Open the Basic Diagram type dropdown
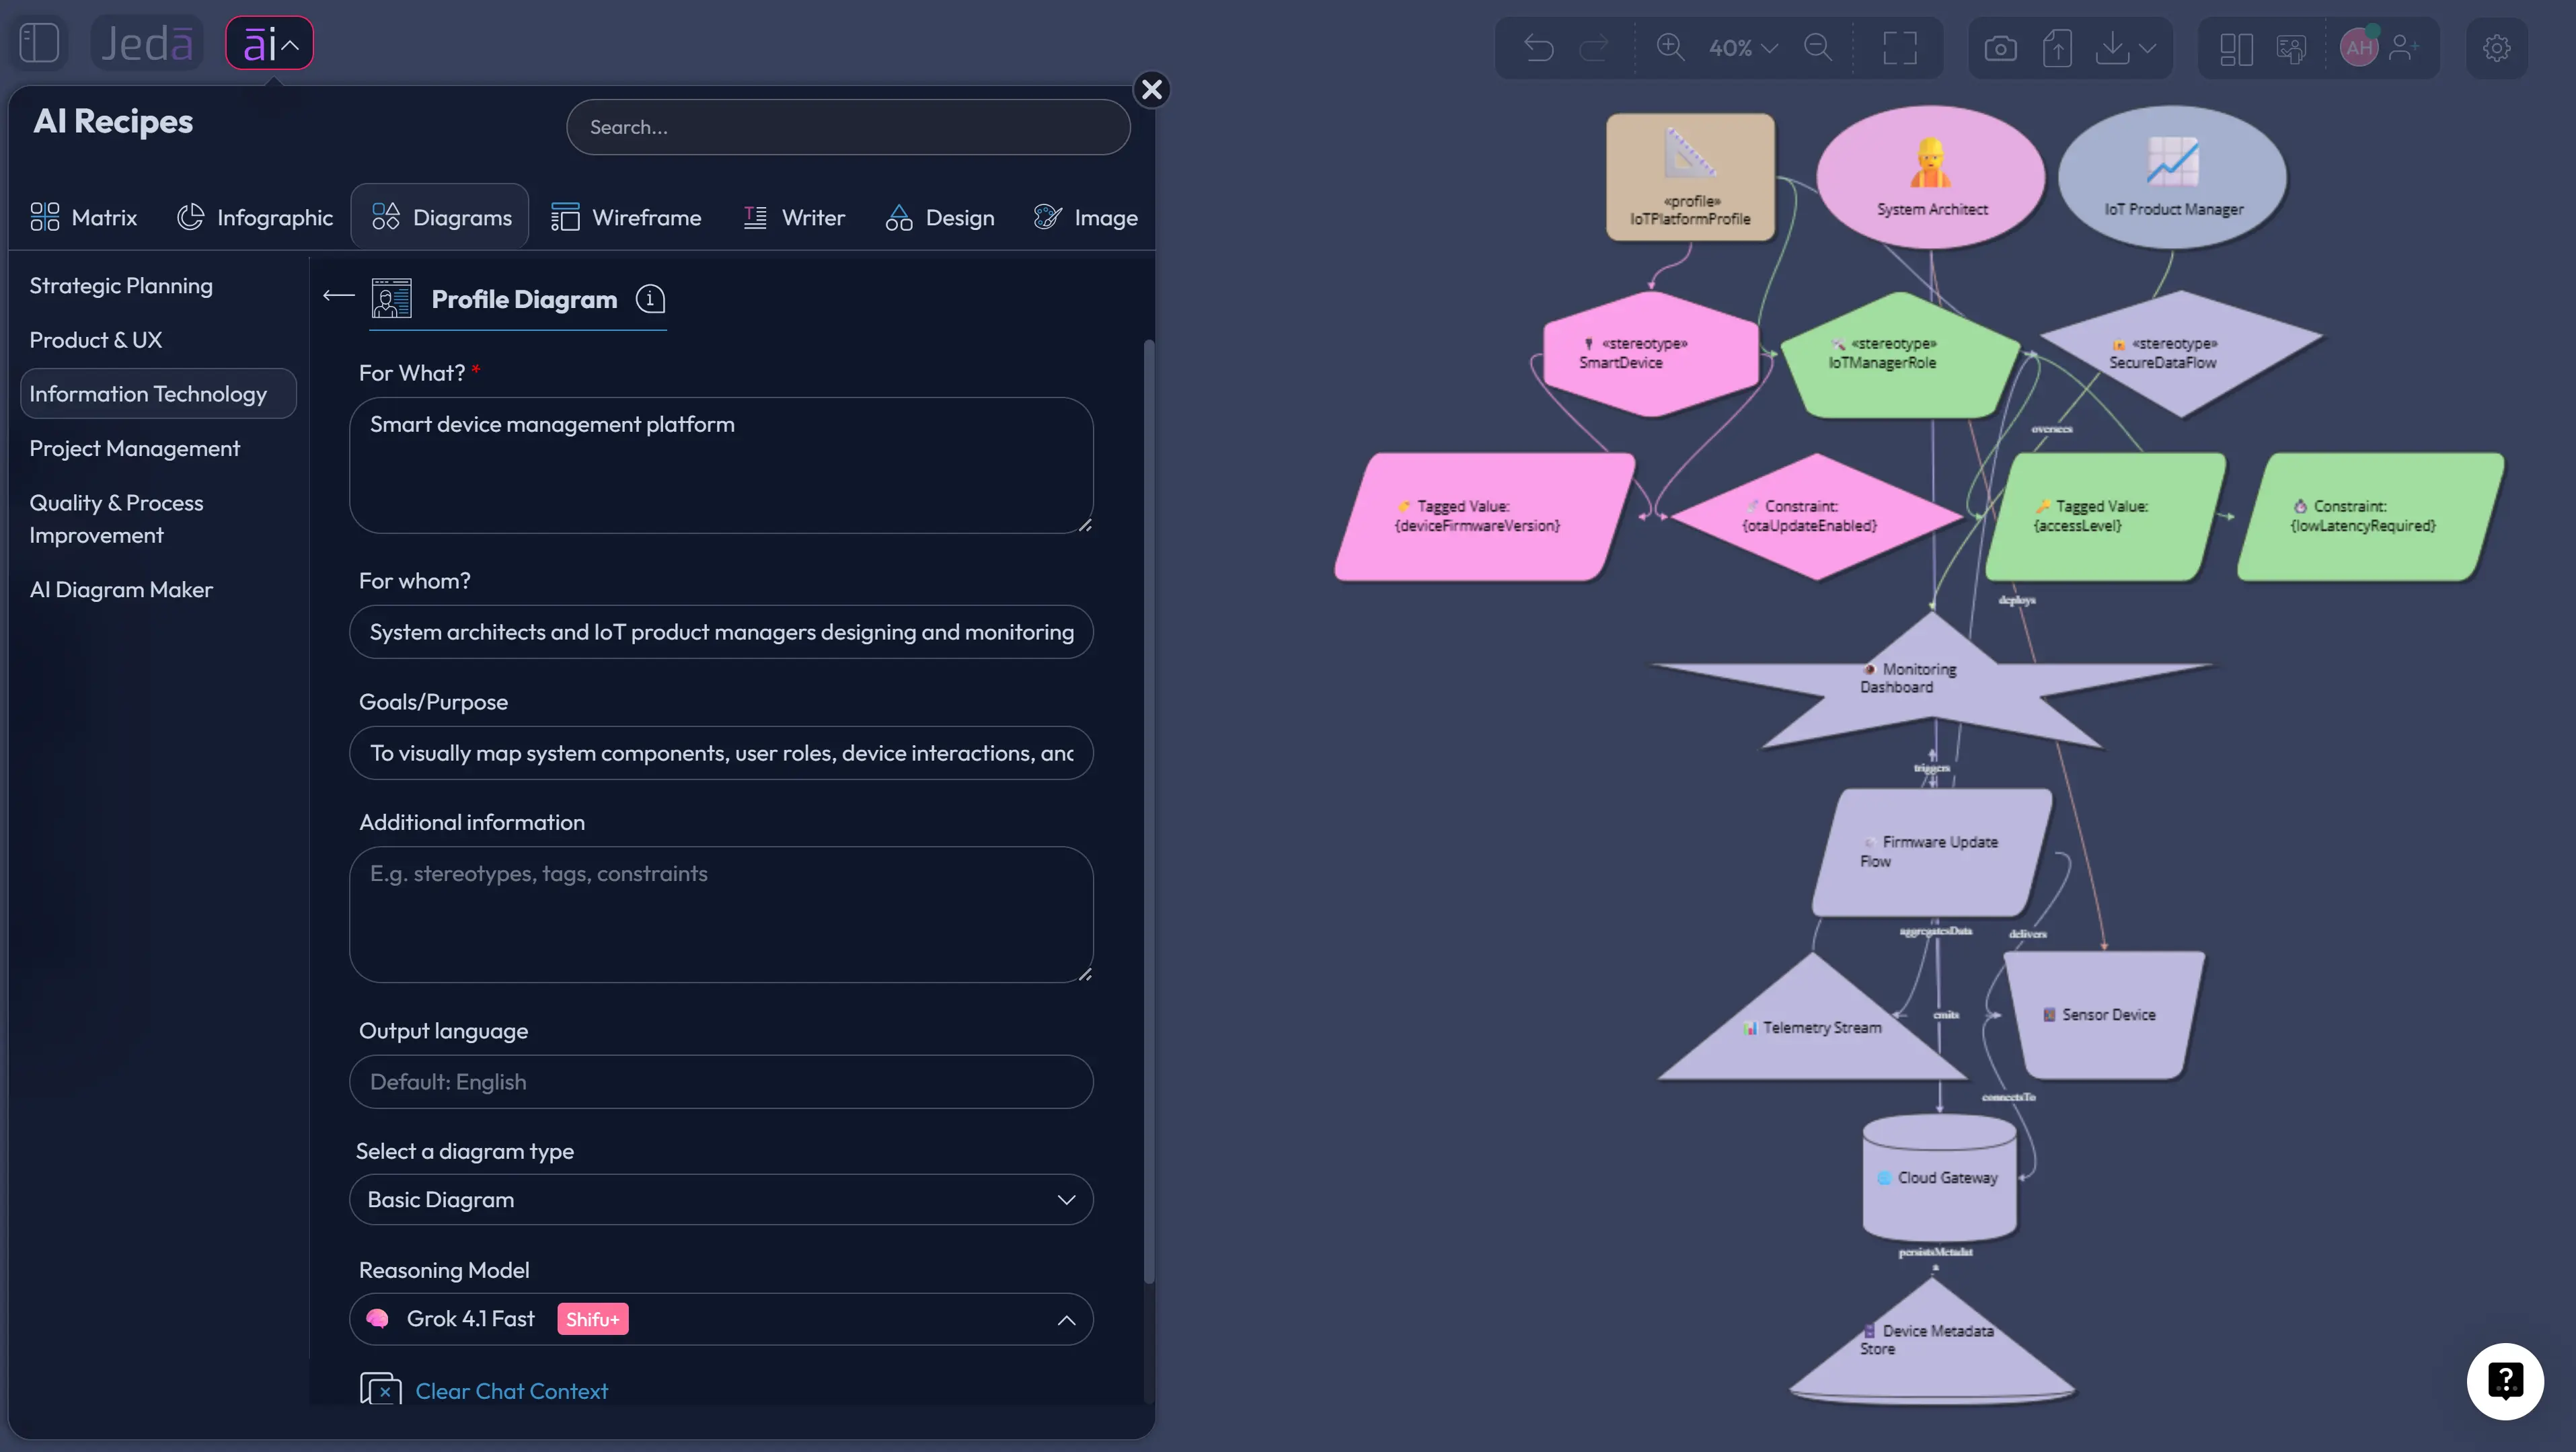This screenshot has height=1452, width=2576. [x=721, y=1200]
